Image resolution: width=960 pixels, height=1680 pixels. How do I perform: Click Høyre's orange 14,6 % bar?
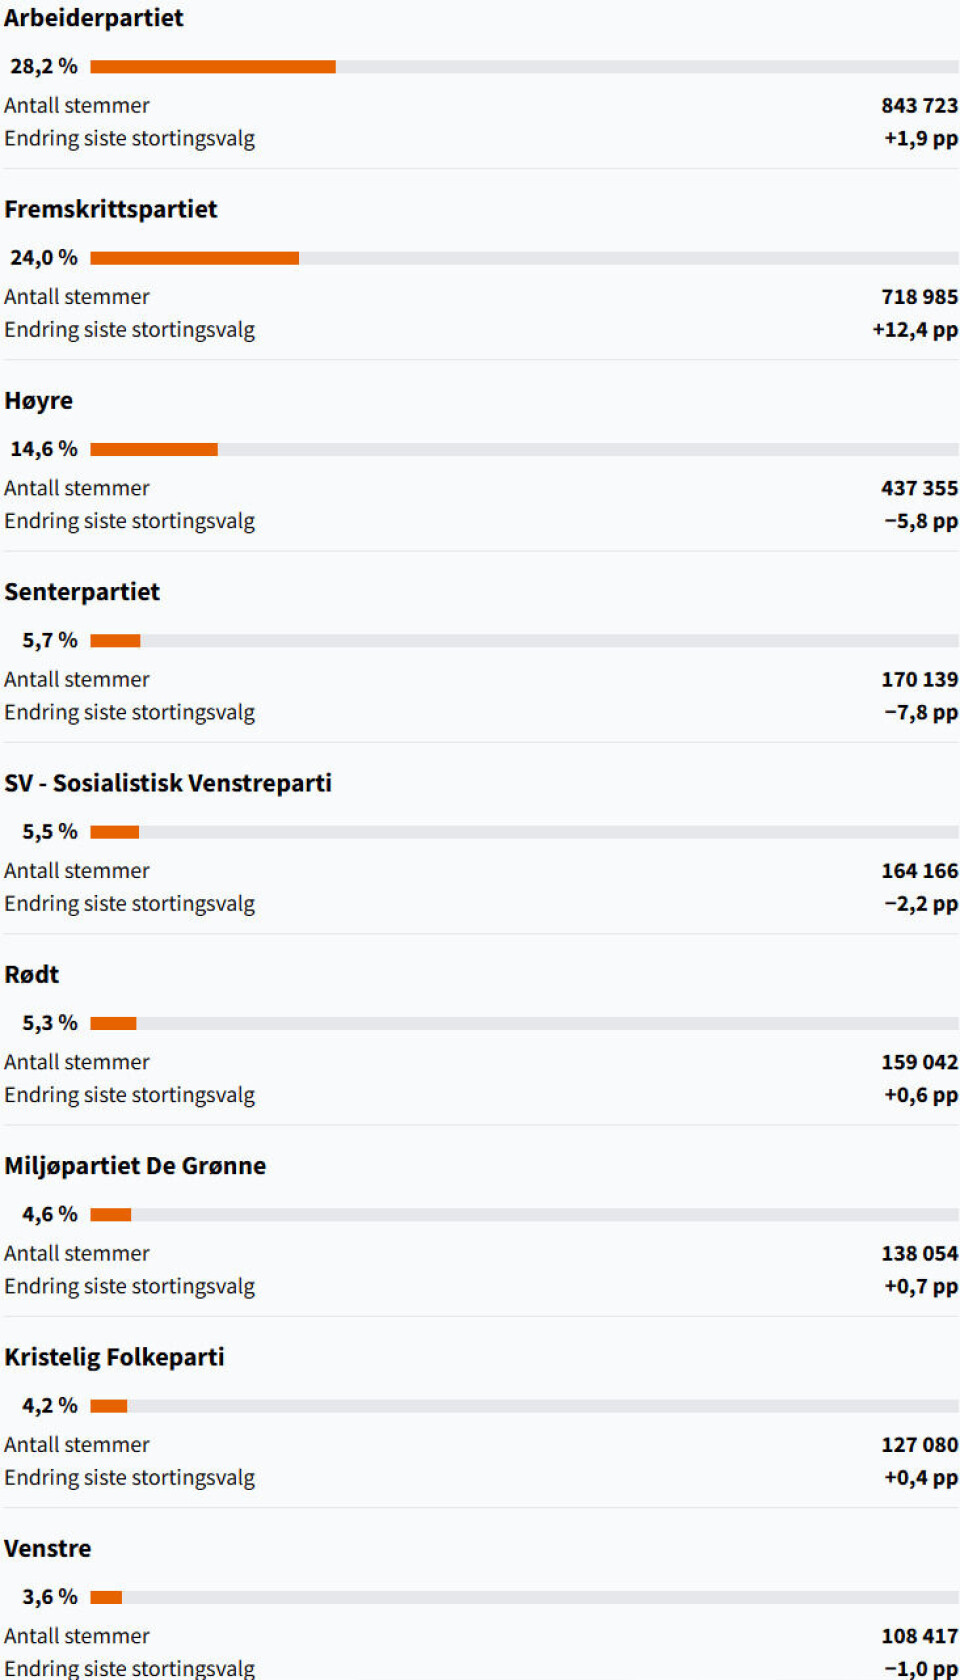[x=154, y=450]
